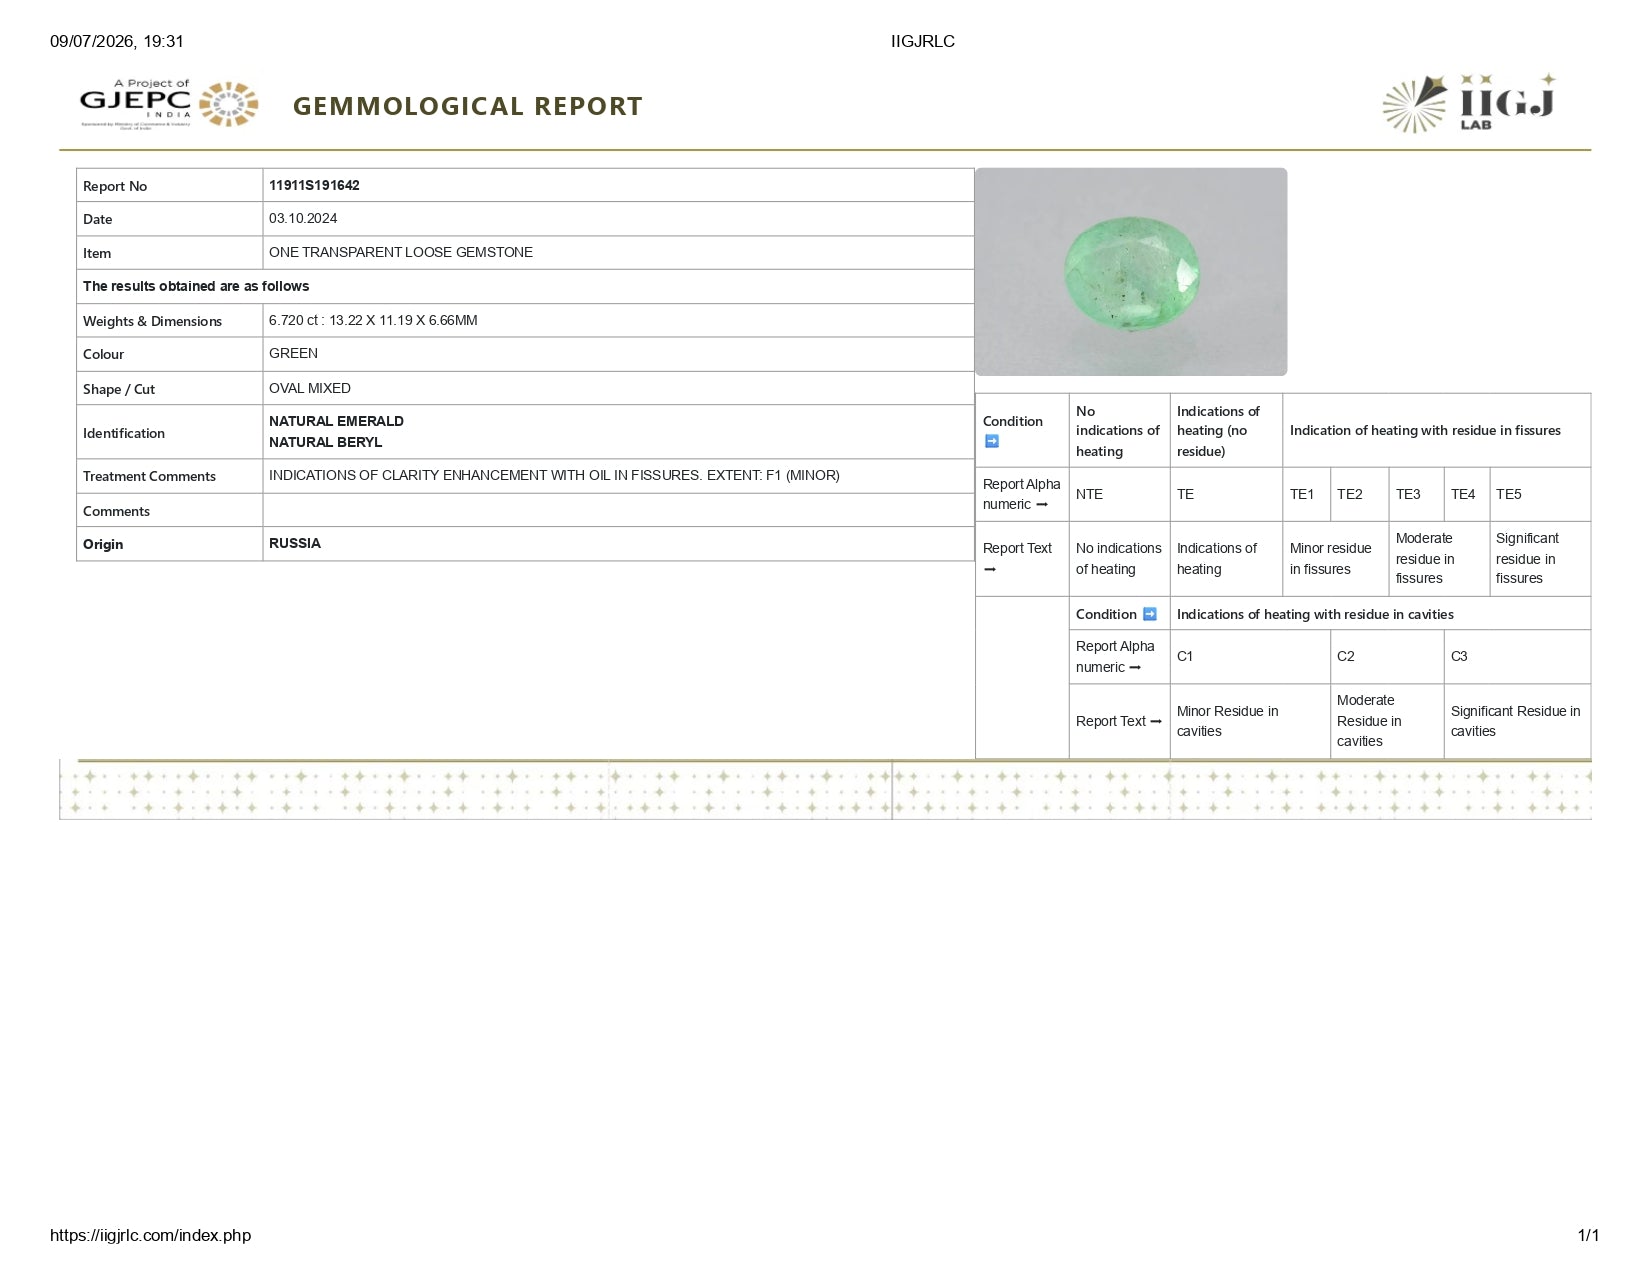Screen dimensions: 1650x1275
Task: Click the Report No label cell
Action: pos(170,185)
